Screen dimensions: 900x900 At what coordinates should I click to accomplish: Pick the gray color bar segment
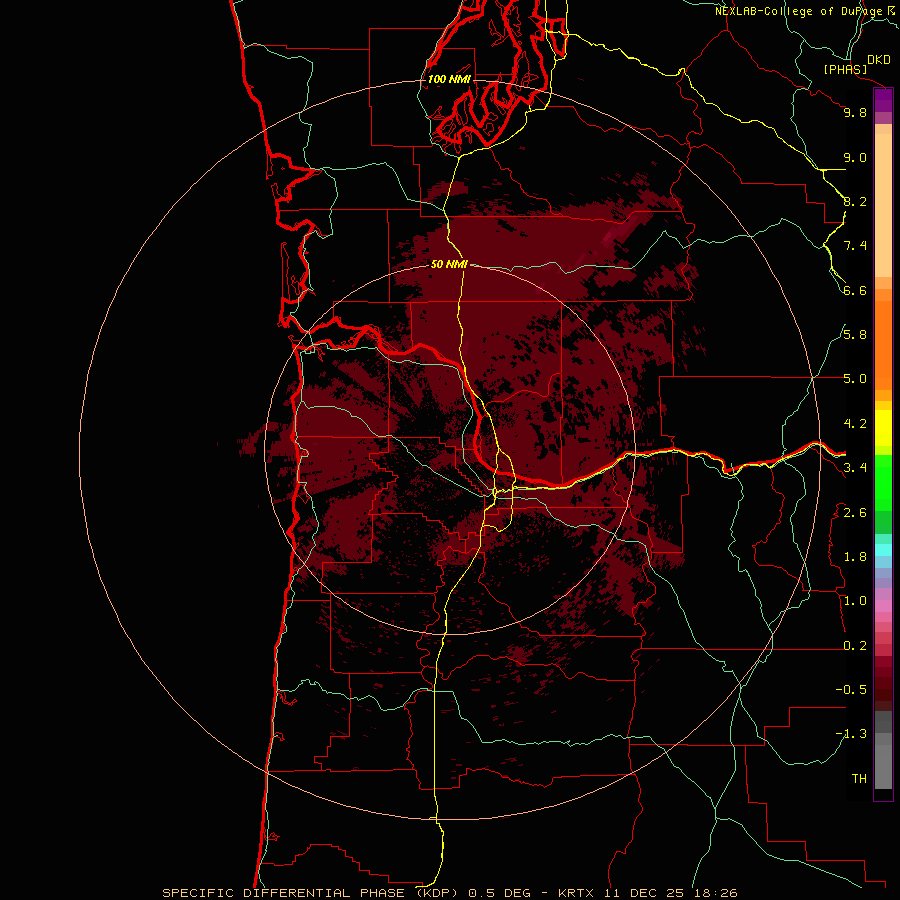883,767
